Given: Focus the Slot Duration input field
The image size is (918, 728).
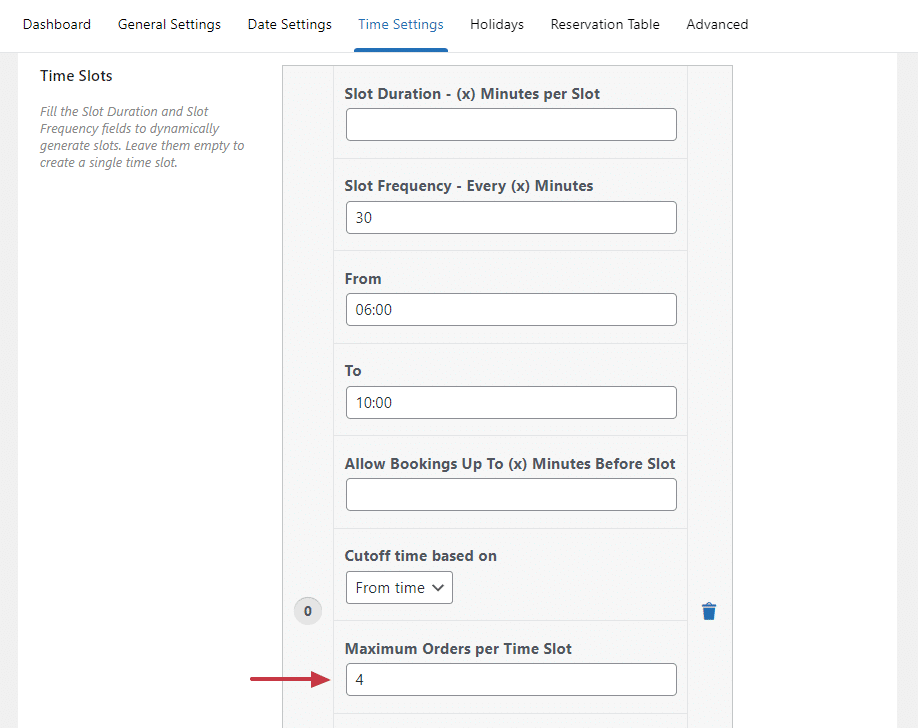Looking at the screenshot, I should pyautogui.click(x=511, y=125).
